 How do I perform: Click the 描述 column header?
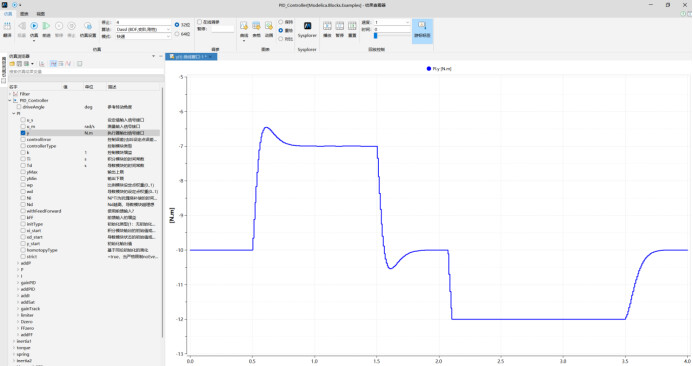pyautogui.click(x=112, y=87)
